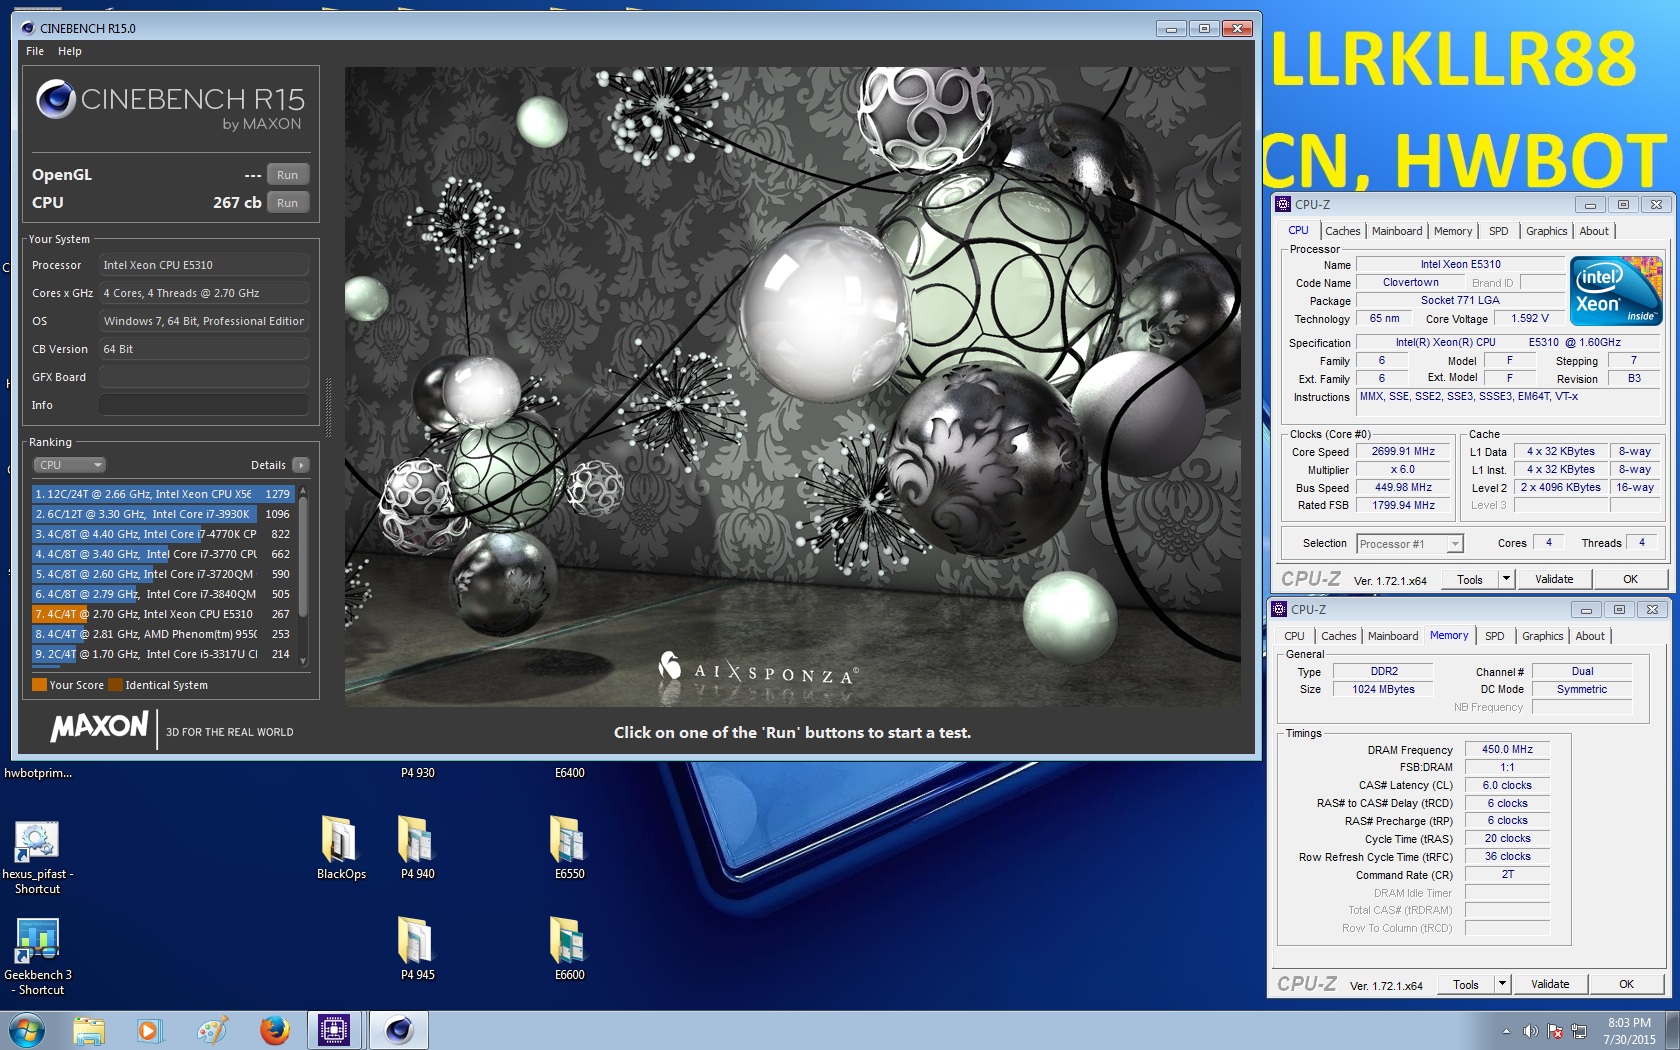Click Intel Xeon inside logo in CPU-Z
This screenshot has width=1680, height=1050.
coord(1616,291)
